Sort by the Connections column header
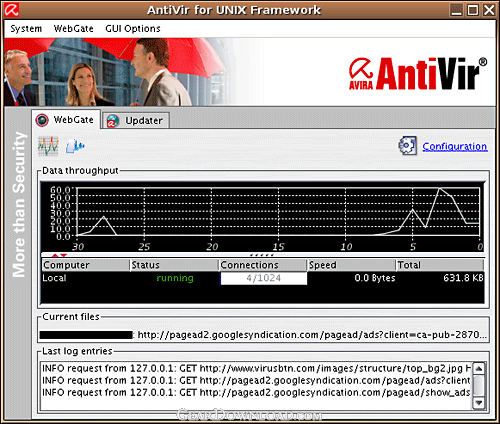The width and height of the screenshot is (500, 424). click(263, 265)
